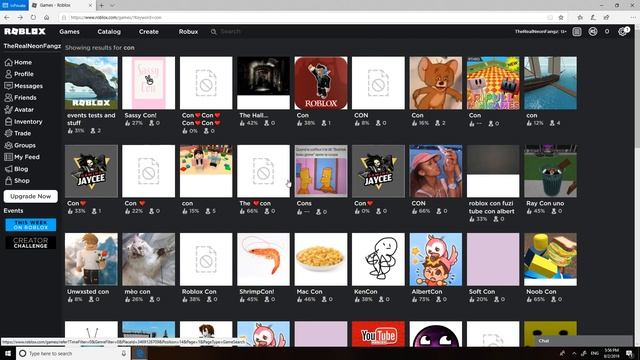Open the notifications feed icon
This screenshot has height=360, width=640.
click(577, 31)
